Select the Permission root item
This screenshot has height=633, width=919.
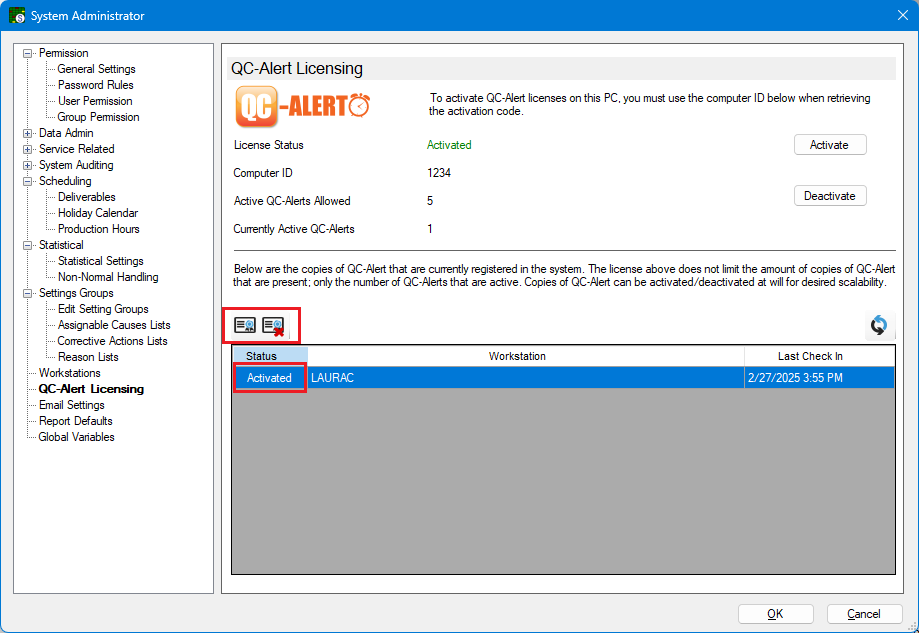click(63, 53)
